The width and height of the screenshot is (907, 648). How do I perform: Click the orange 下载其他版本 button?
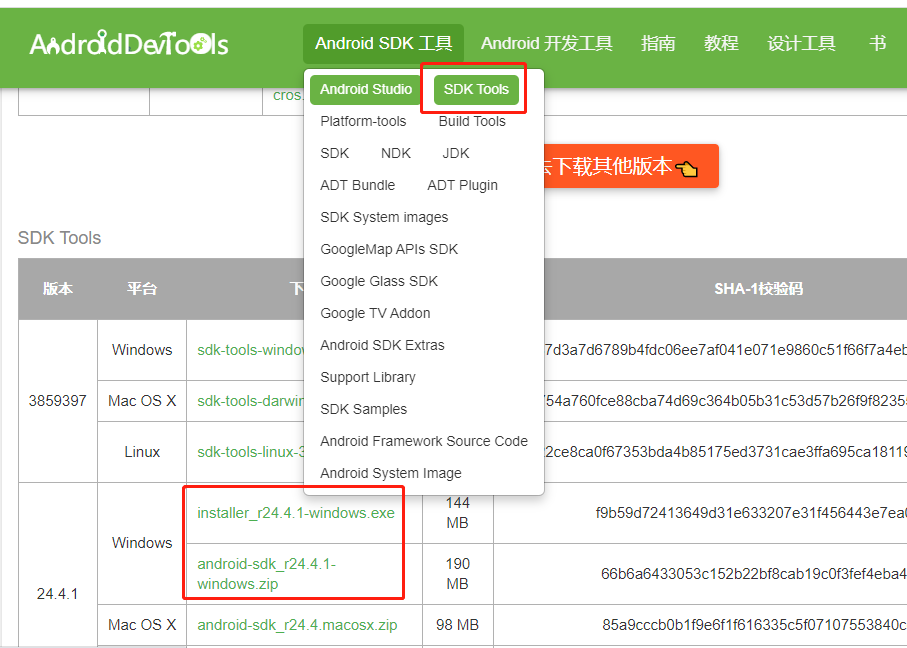pos(631,166)
